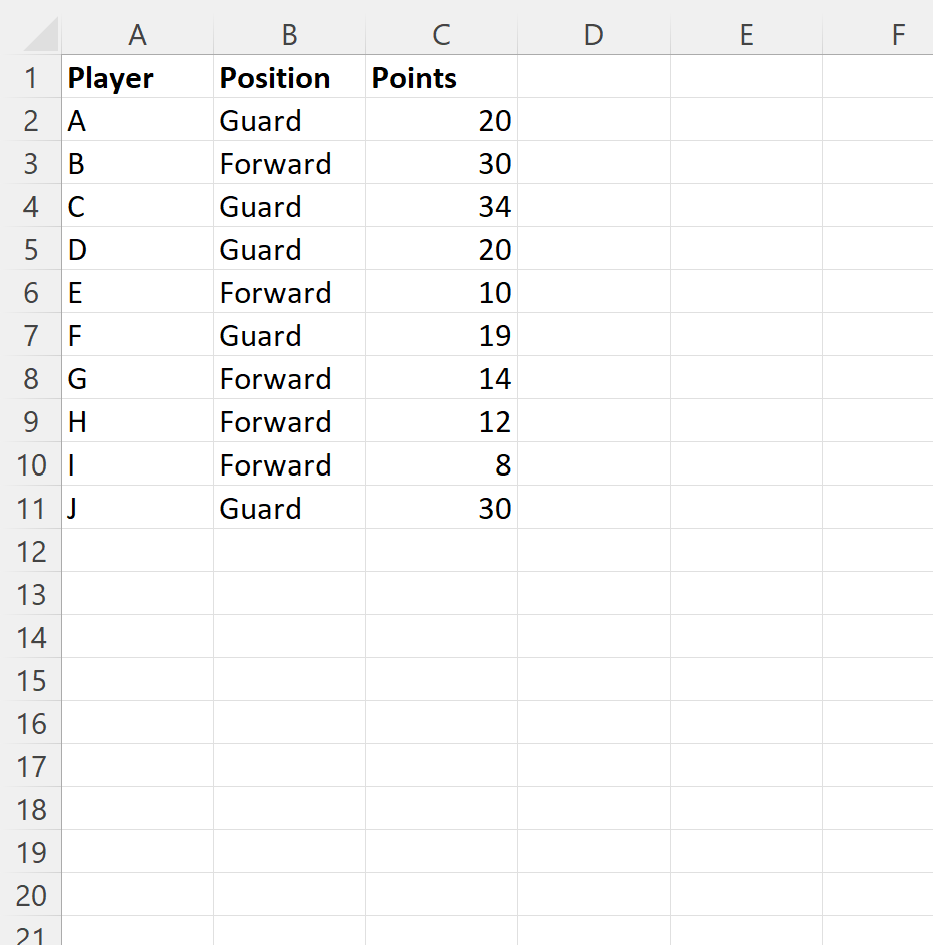The height and width of the screenshot is (945, 933).
Task: Select row header 1
Action: tap(31, 77)
